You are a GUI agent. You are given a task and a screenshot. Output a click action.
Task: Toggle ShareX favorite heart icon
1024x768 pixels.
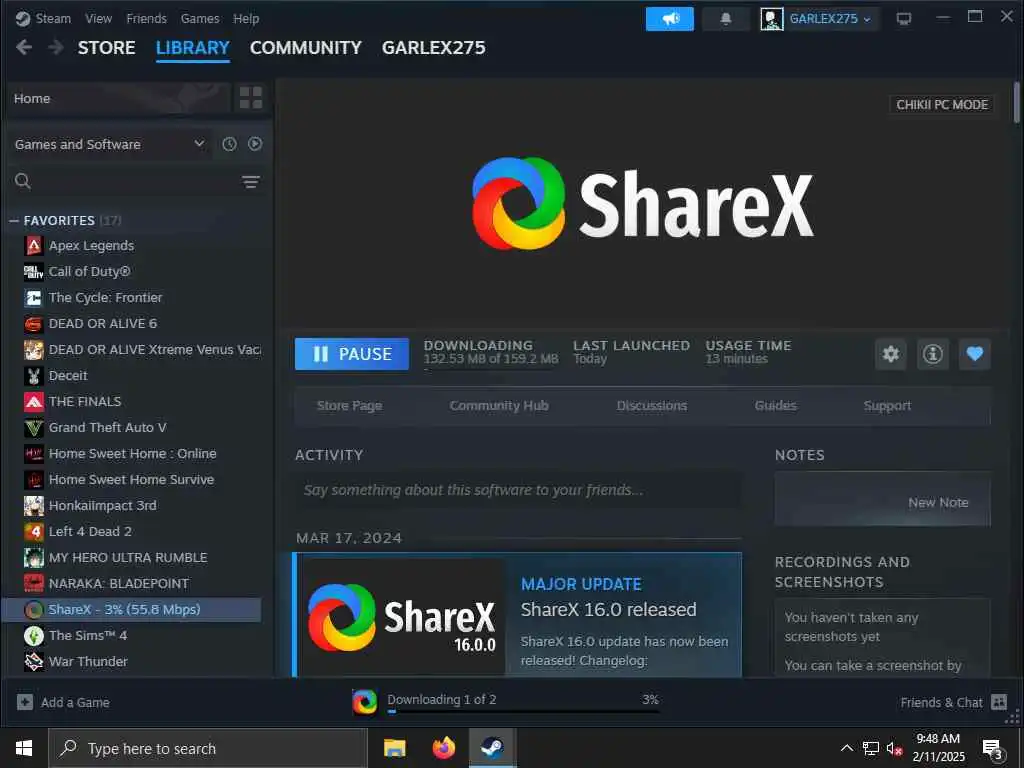coord(974,354)
